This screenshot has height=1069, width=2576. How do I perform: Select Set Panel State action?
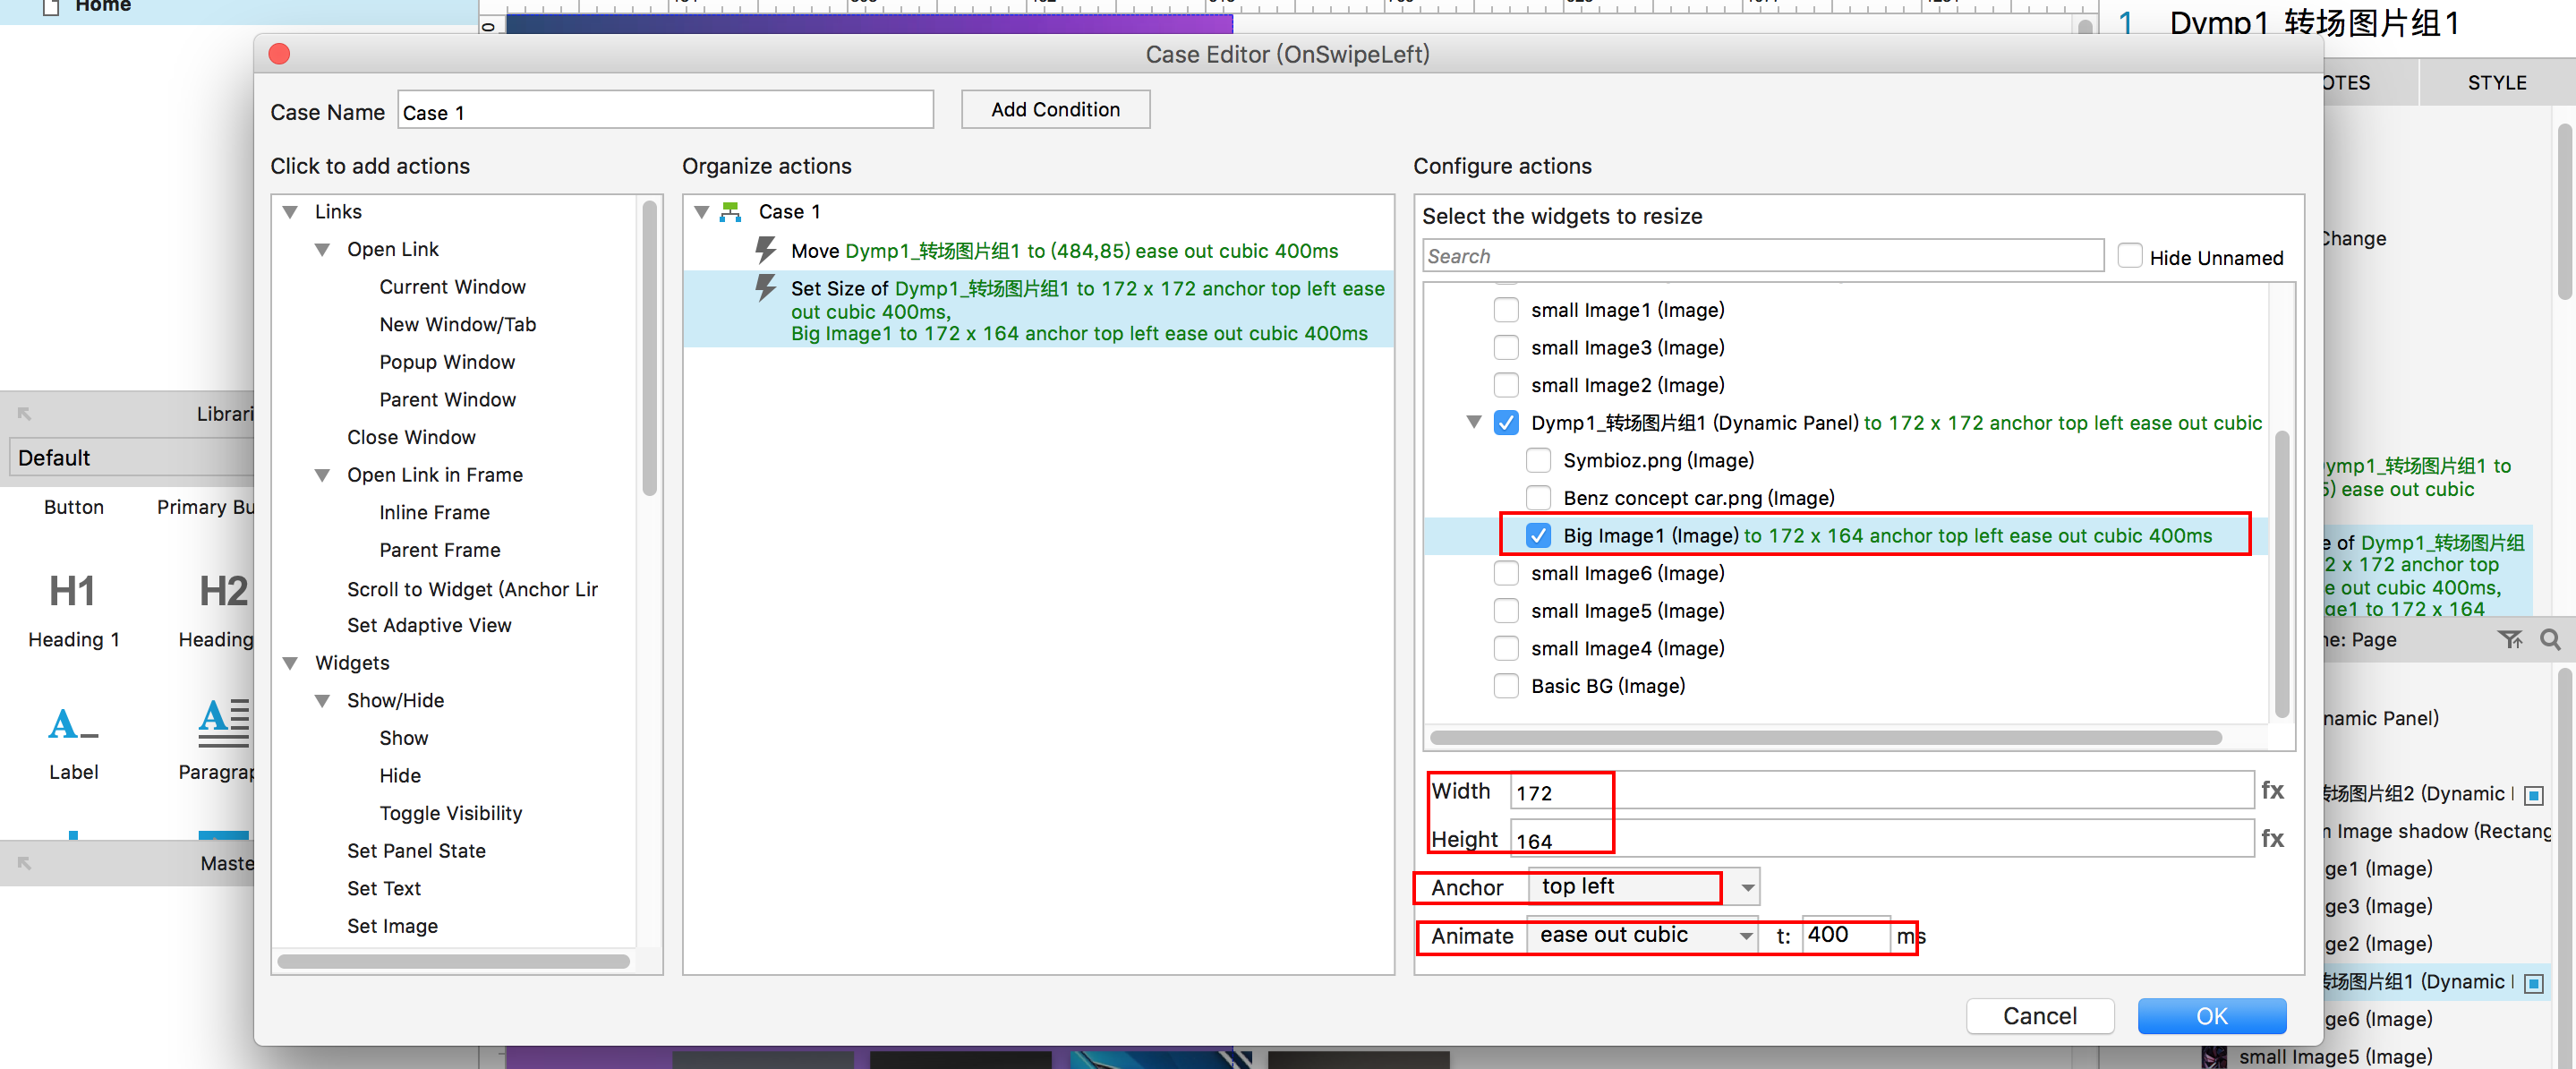pos(416,850)
